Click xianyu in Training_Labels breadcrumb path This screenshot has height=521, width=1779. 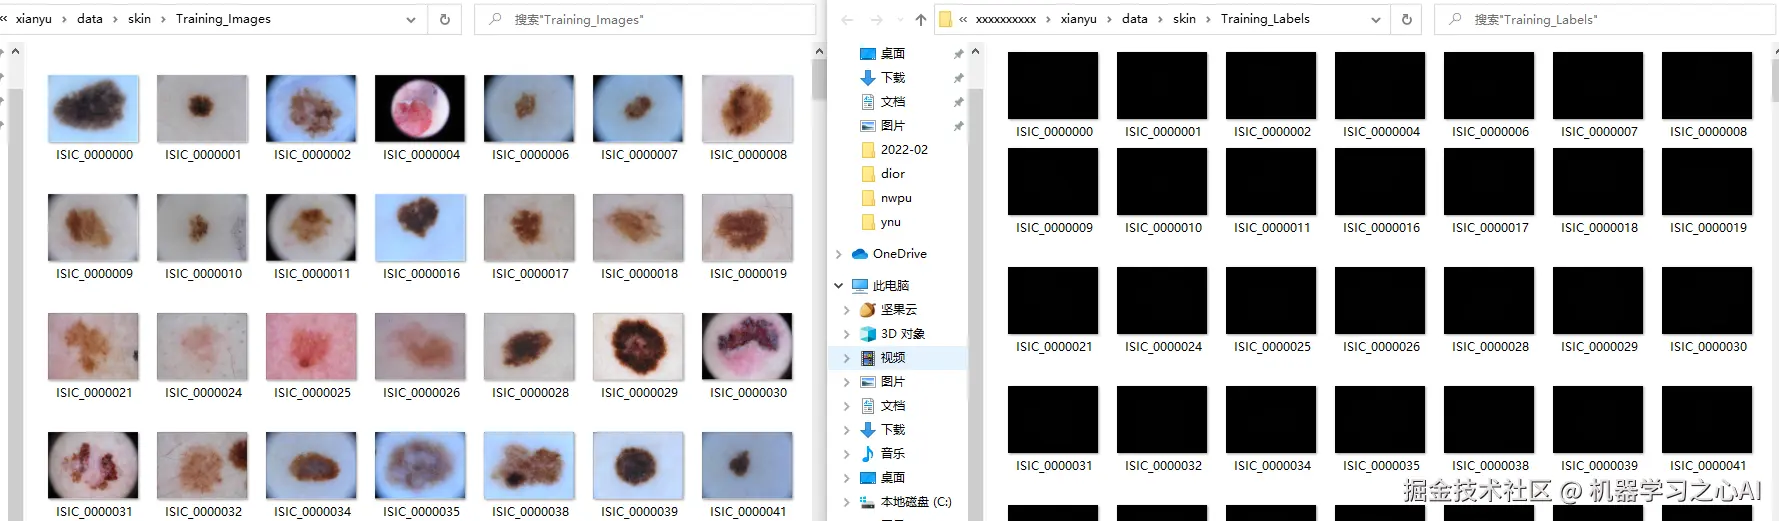click(x=1078, y=19)
